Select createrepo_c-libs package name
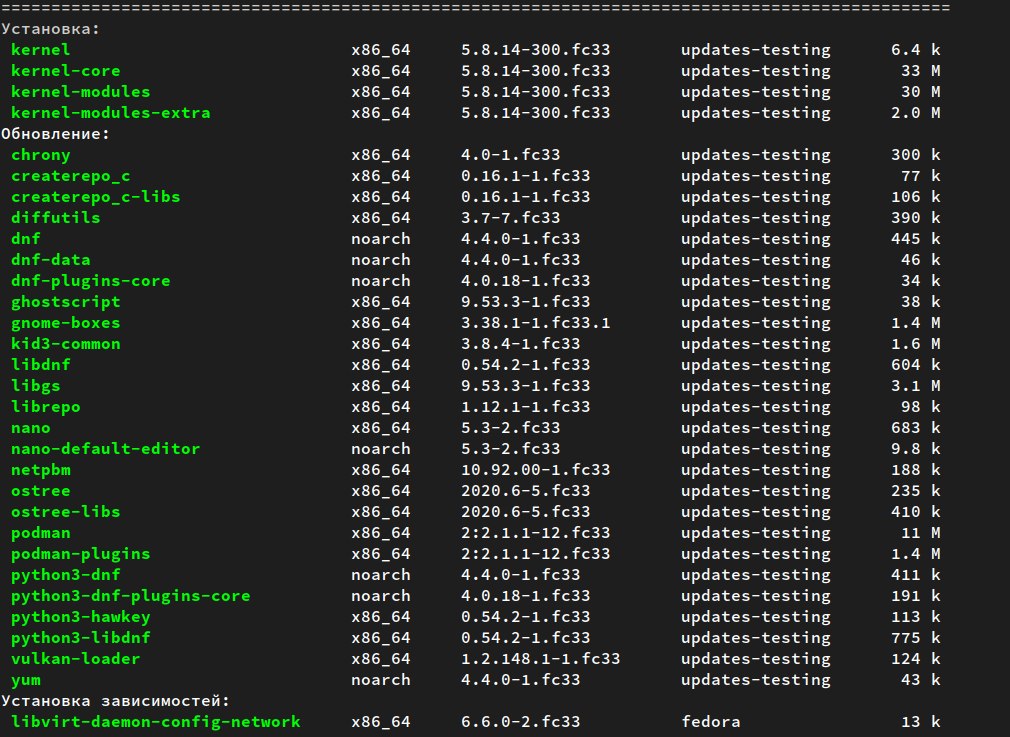Screen dimensions: 1010x737 pos(96,196)
